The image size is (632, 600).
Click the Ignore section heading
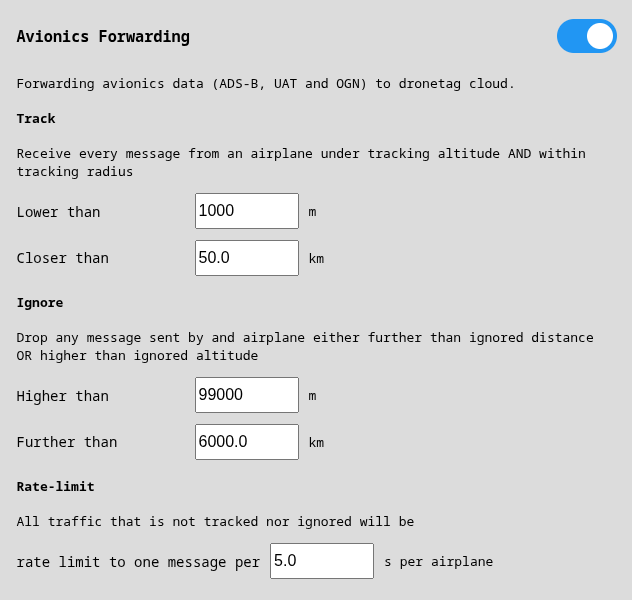pos(40,302)
